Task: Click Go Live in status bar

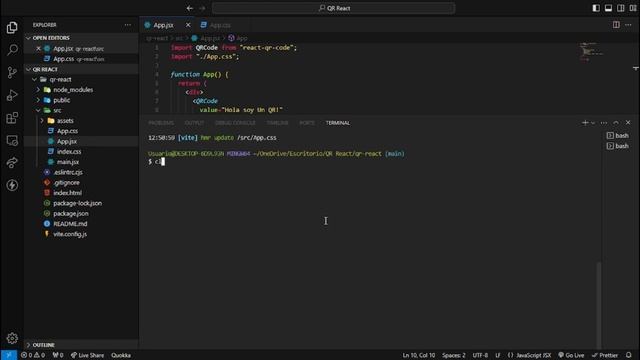Action: (x=571, y=355)
